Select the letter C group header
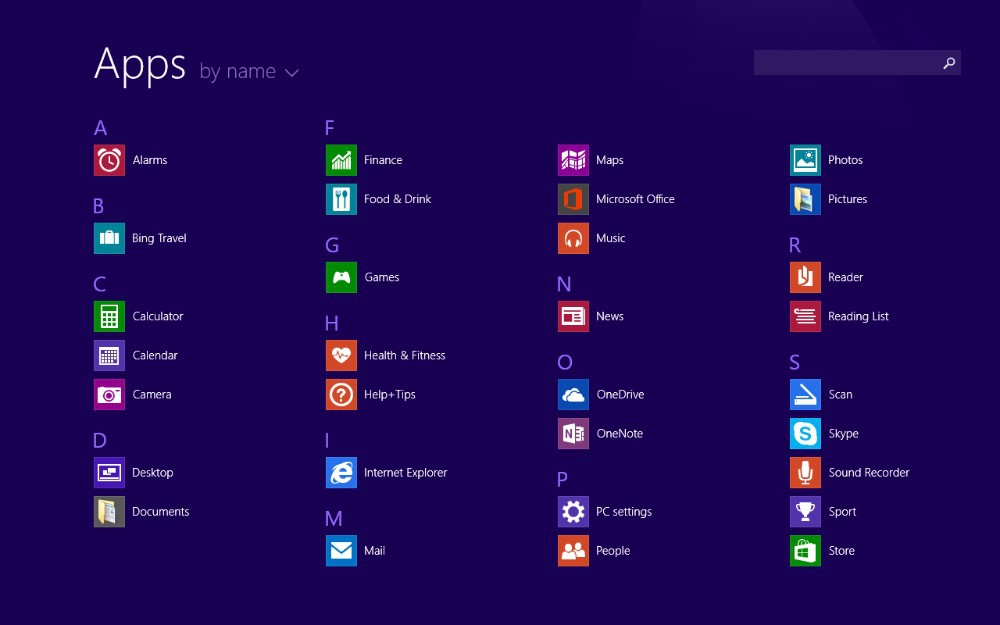The height and width of the screenshot is (625, 1000). pos(99,284)
